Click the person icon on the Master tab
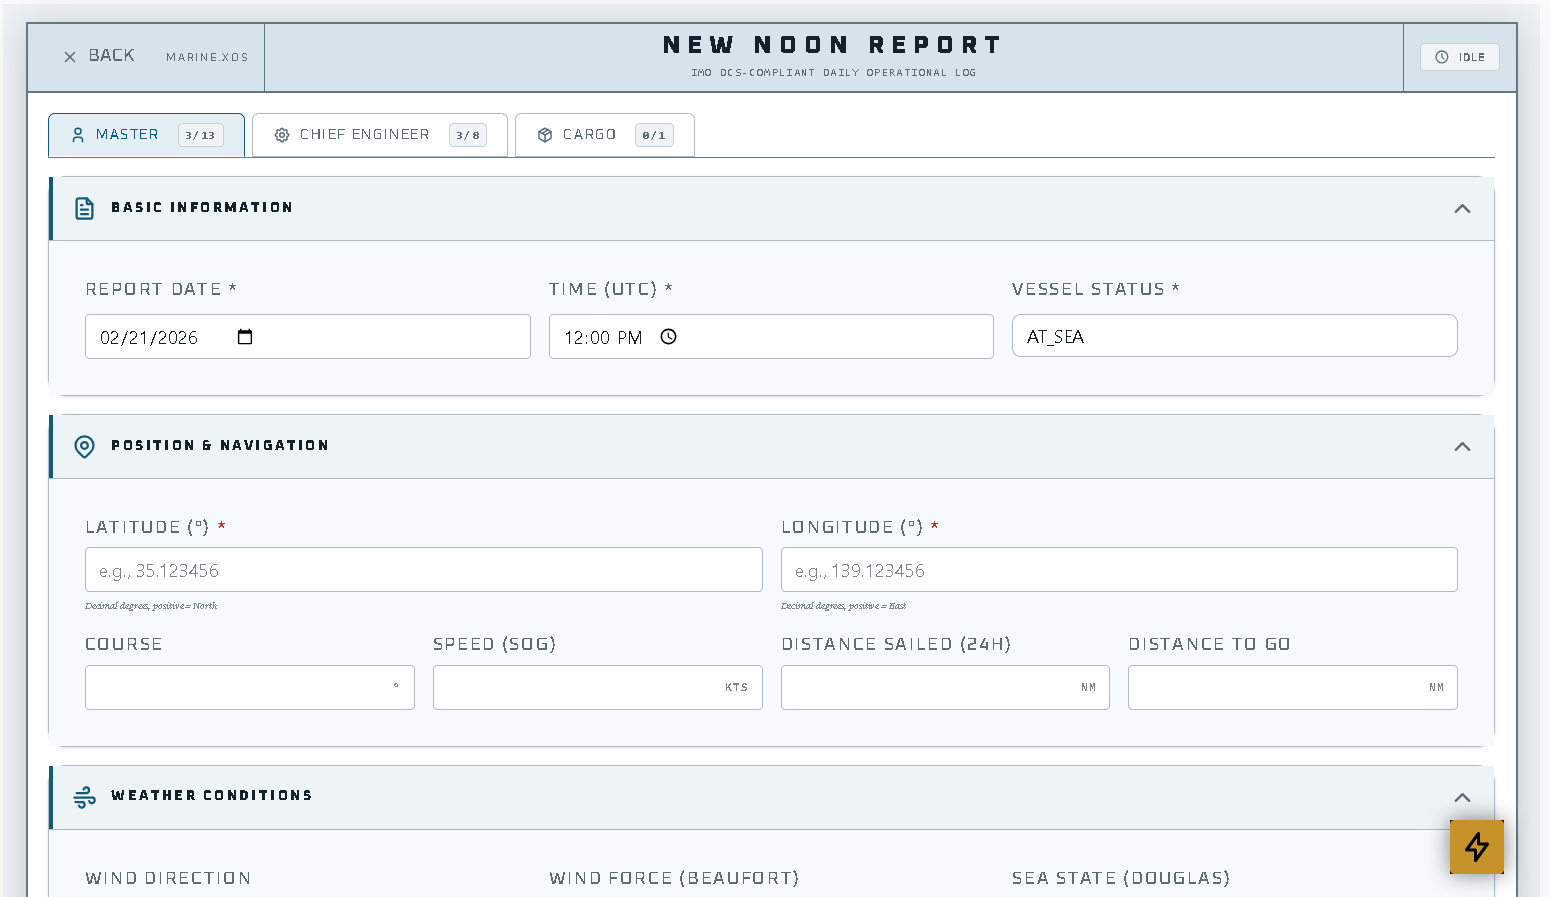This screenshot has width=1550, height=897. [x=78, y=133]
